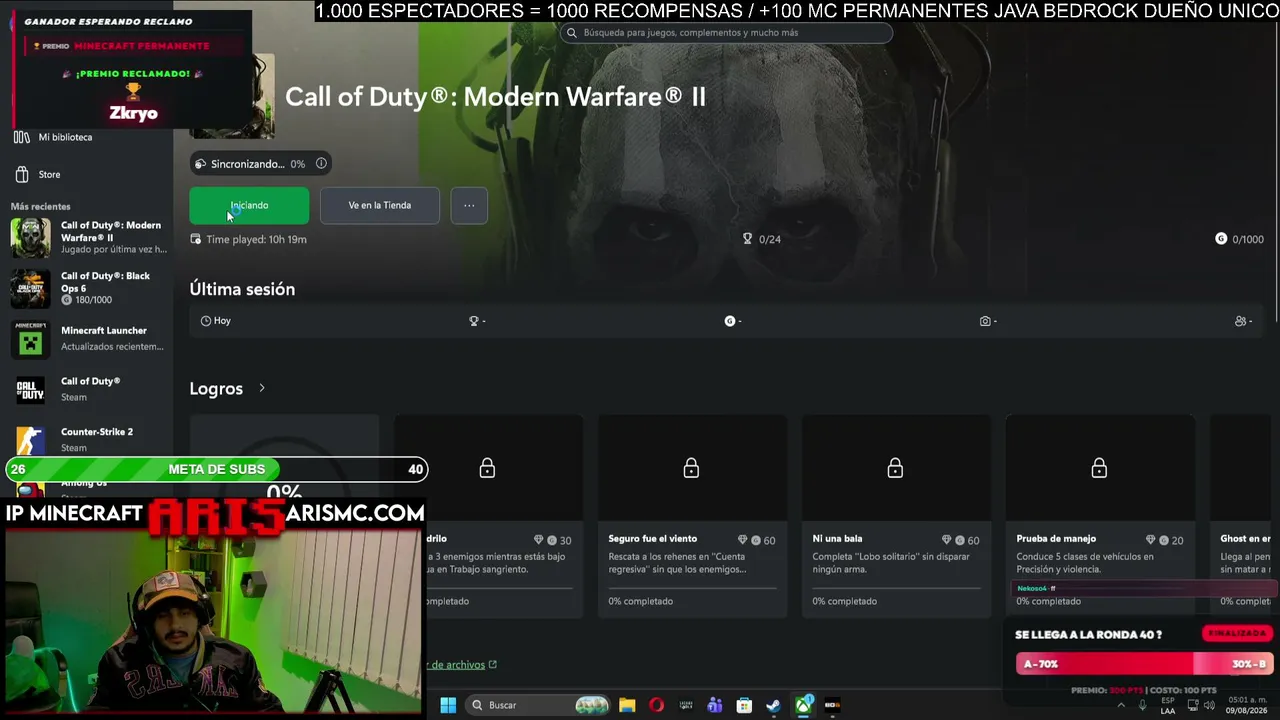Open the Seguro fue el viento achievement card
Screen dimensions: 1280x720
[x=692, y=516]
